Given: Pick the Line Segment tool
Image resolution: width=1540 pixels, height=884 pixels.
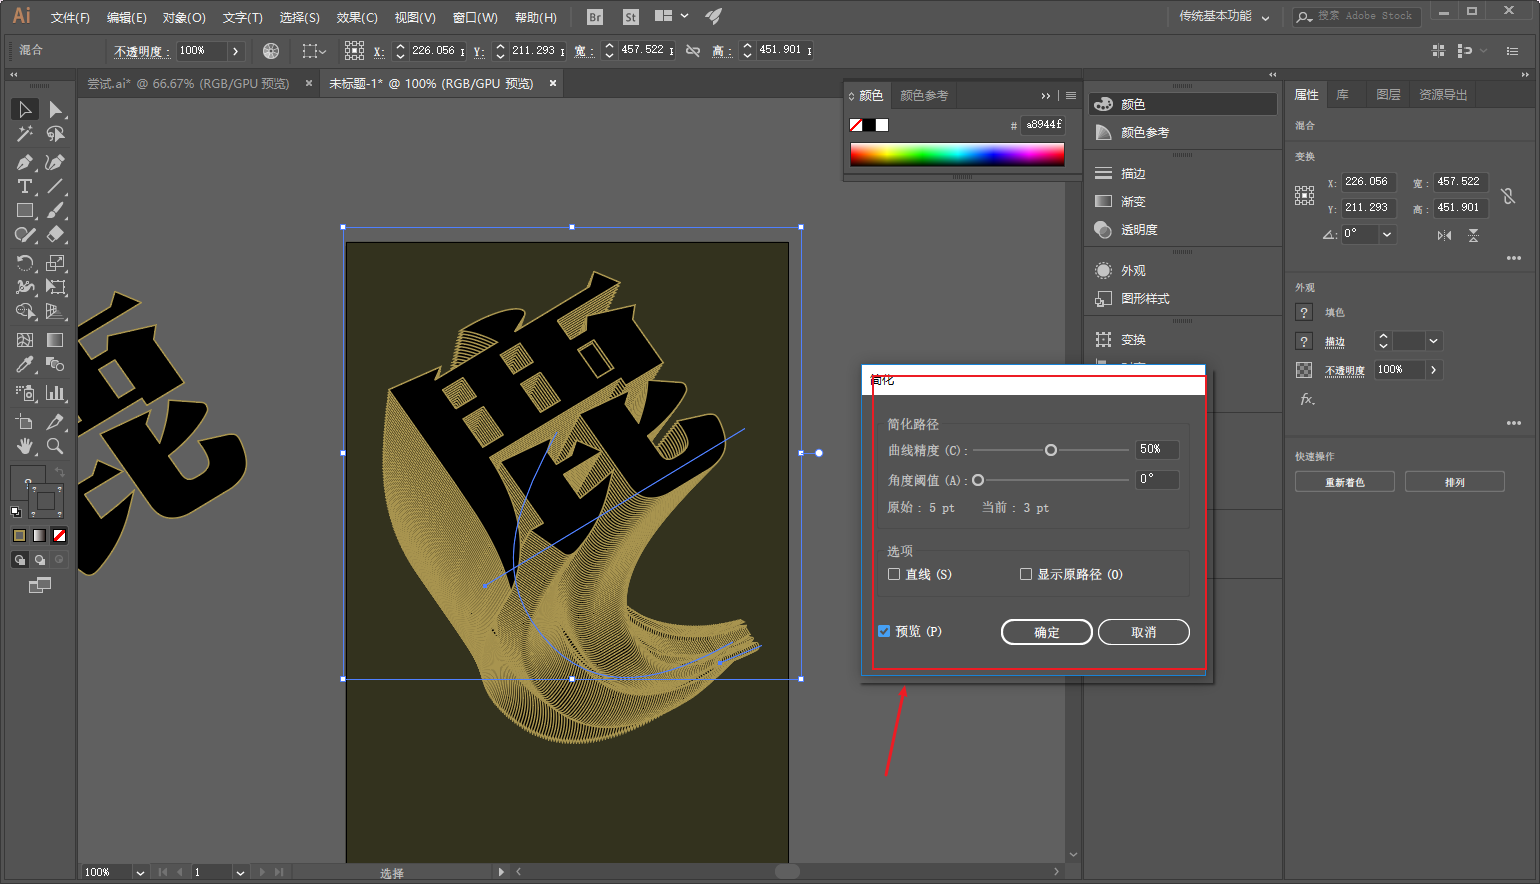Looking at the screenshot, I should pyautogui.click(x=55, y=186).
